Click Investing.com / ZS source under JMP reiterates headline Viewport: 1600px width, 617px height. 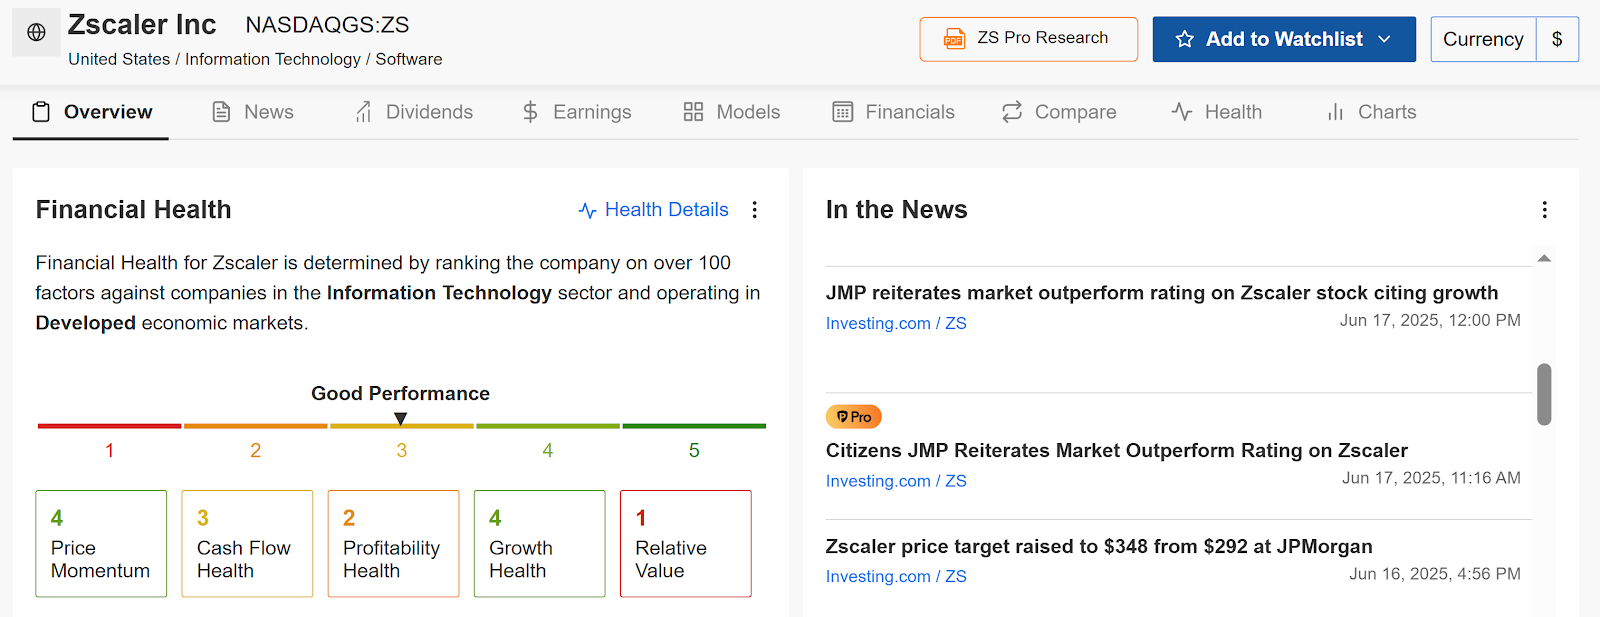coord(896,324)
